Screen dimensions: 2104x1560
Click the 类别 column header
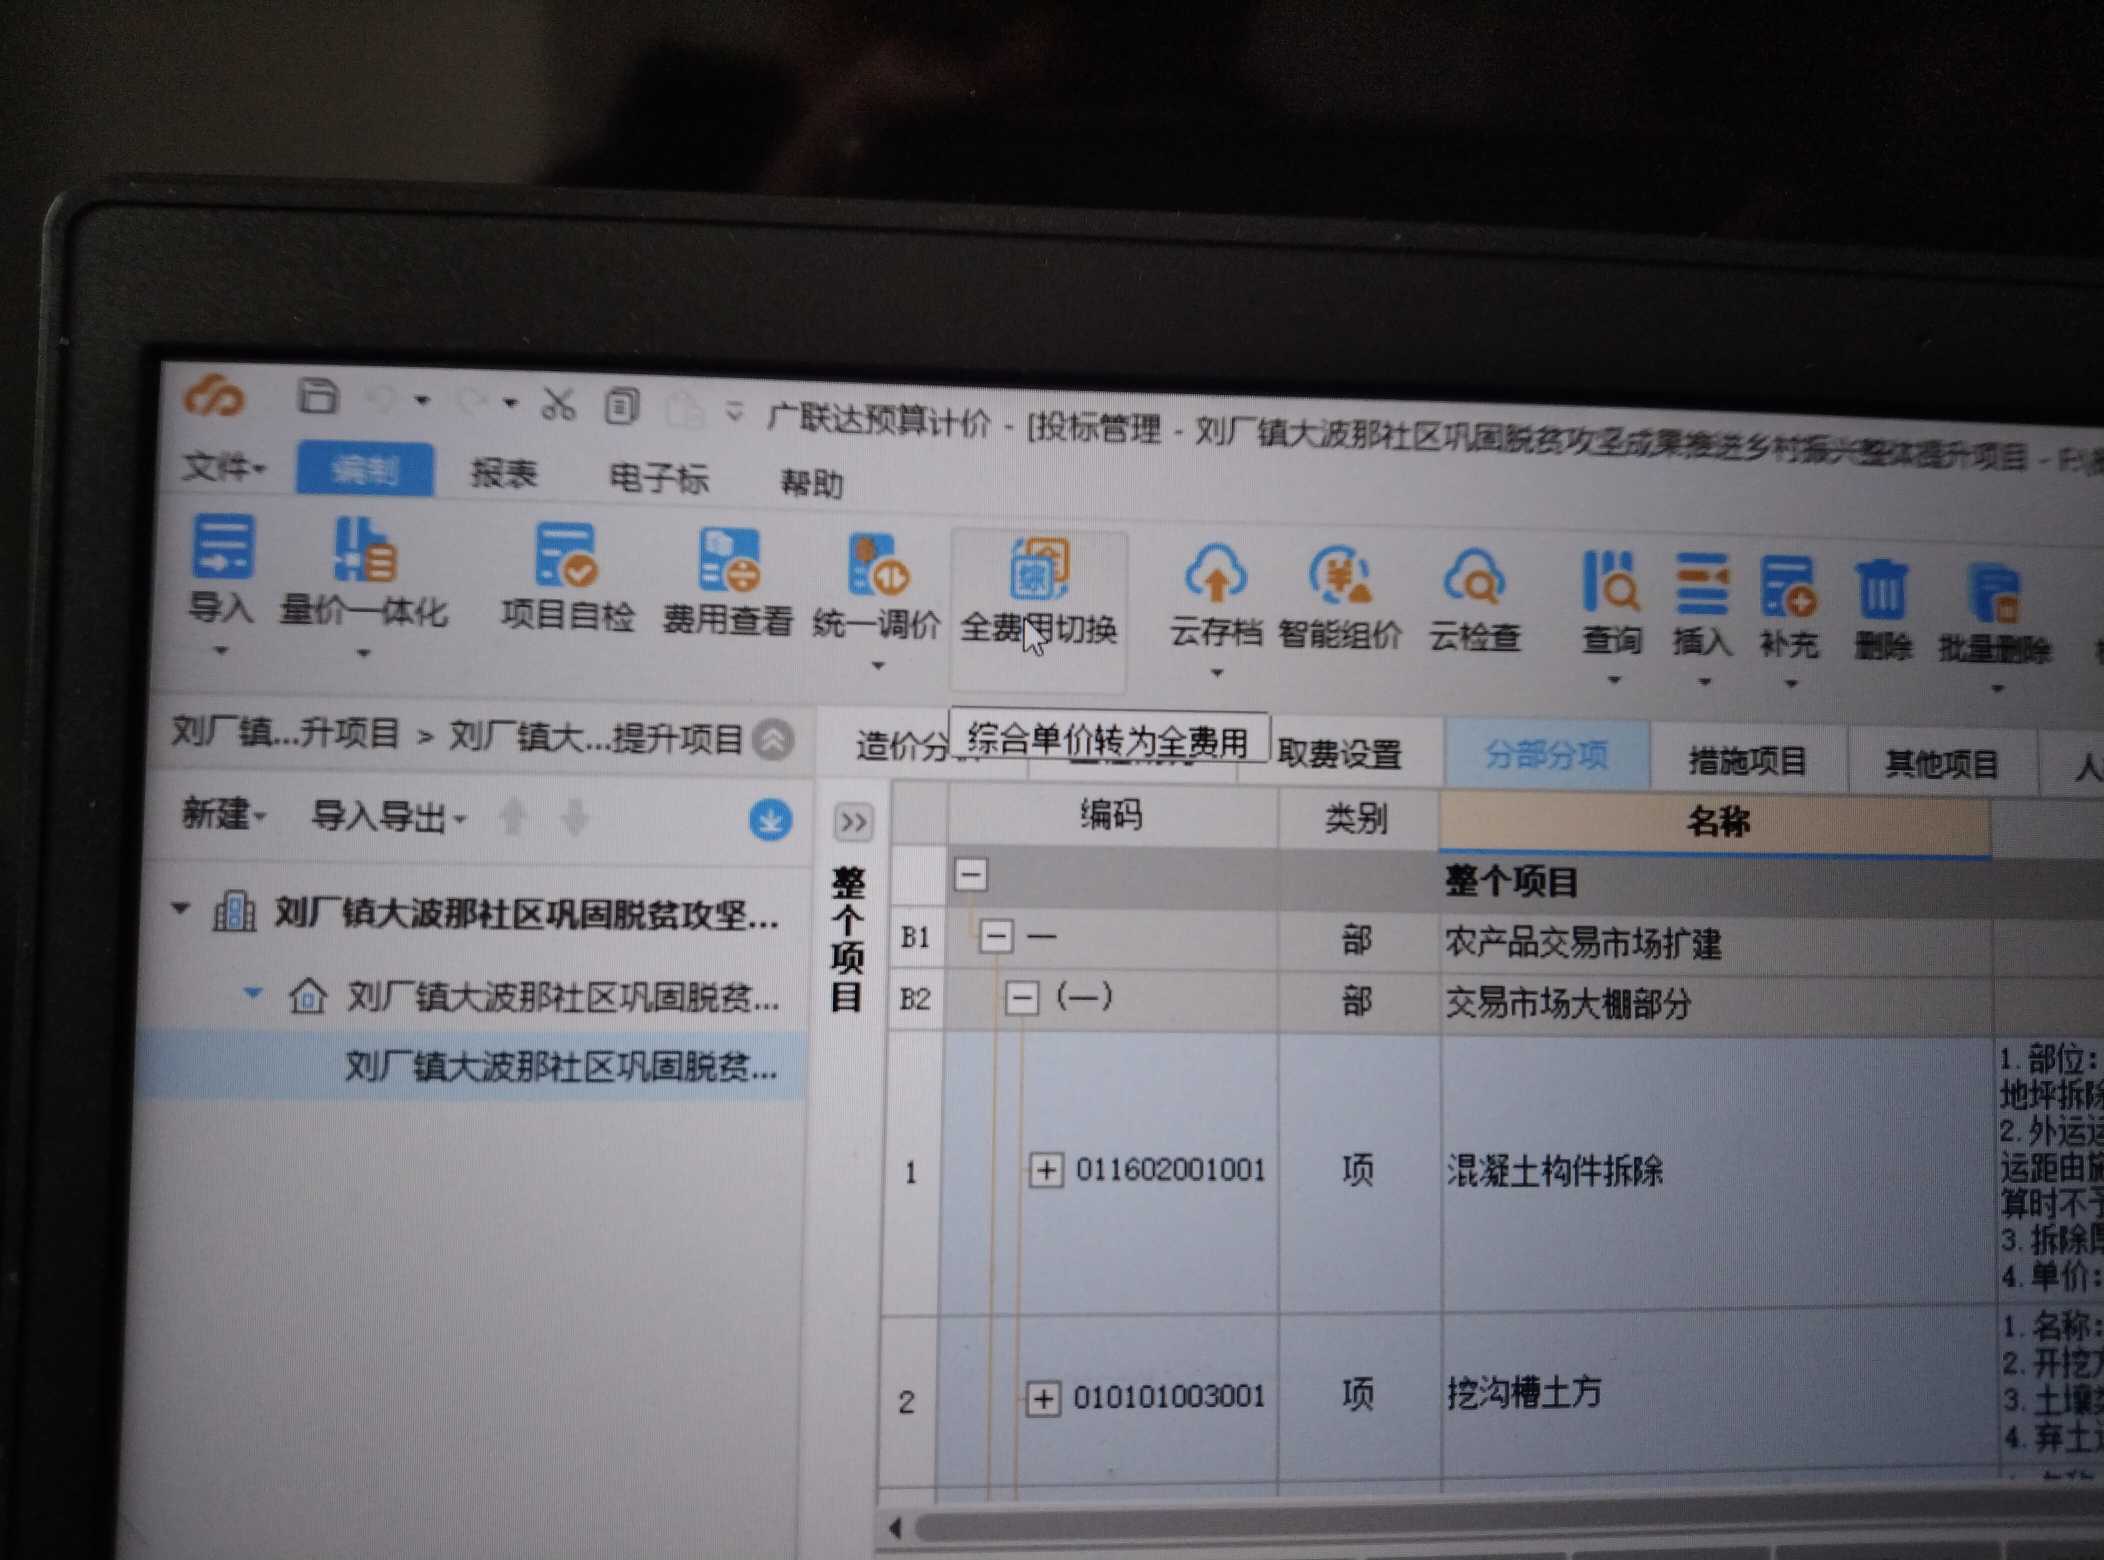click(x=1357, y=819)
